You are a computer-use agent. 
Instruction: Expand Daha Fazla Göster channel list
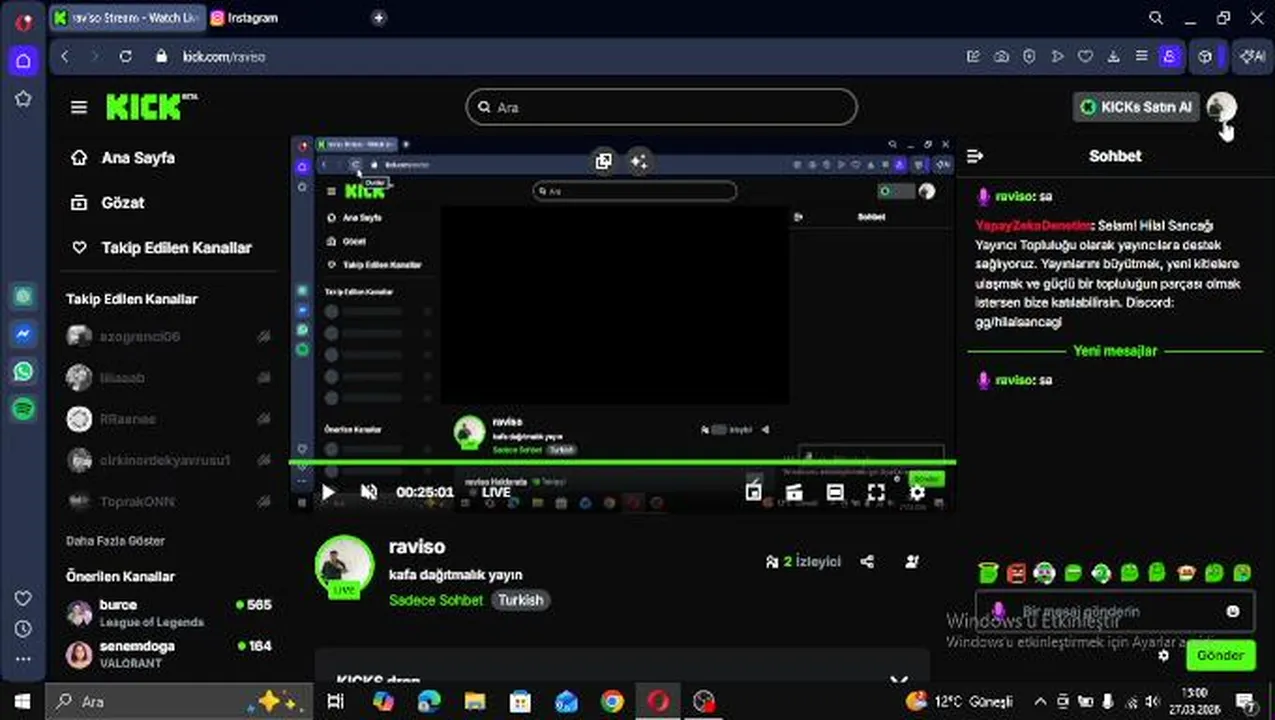click(x=115, y=541)
